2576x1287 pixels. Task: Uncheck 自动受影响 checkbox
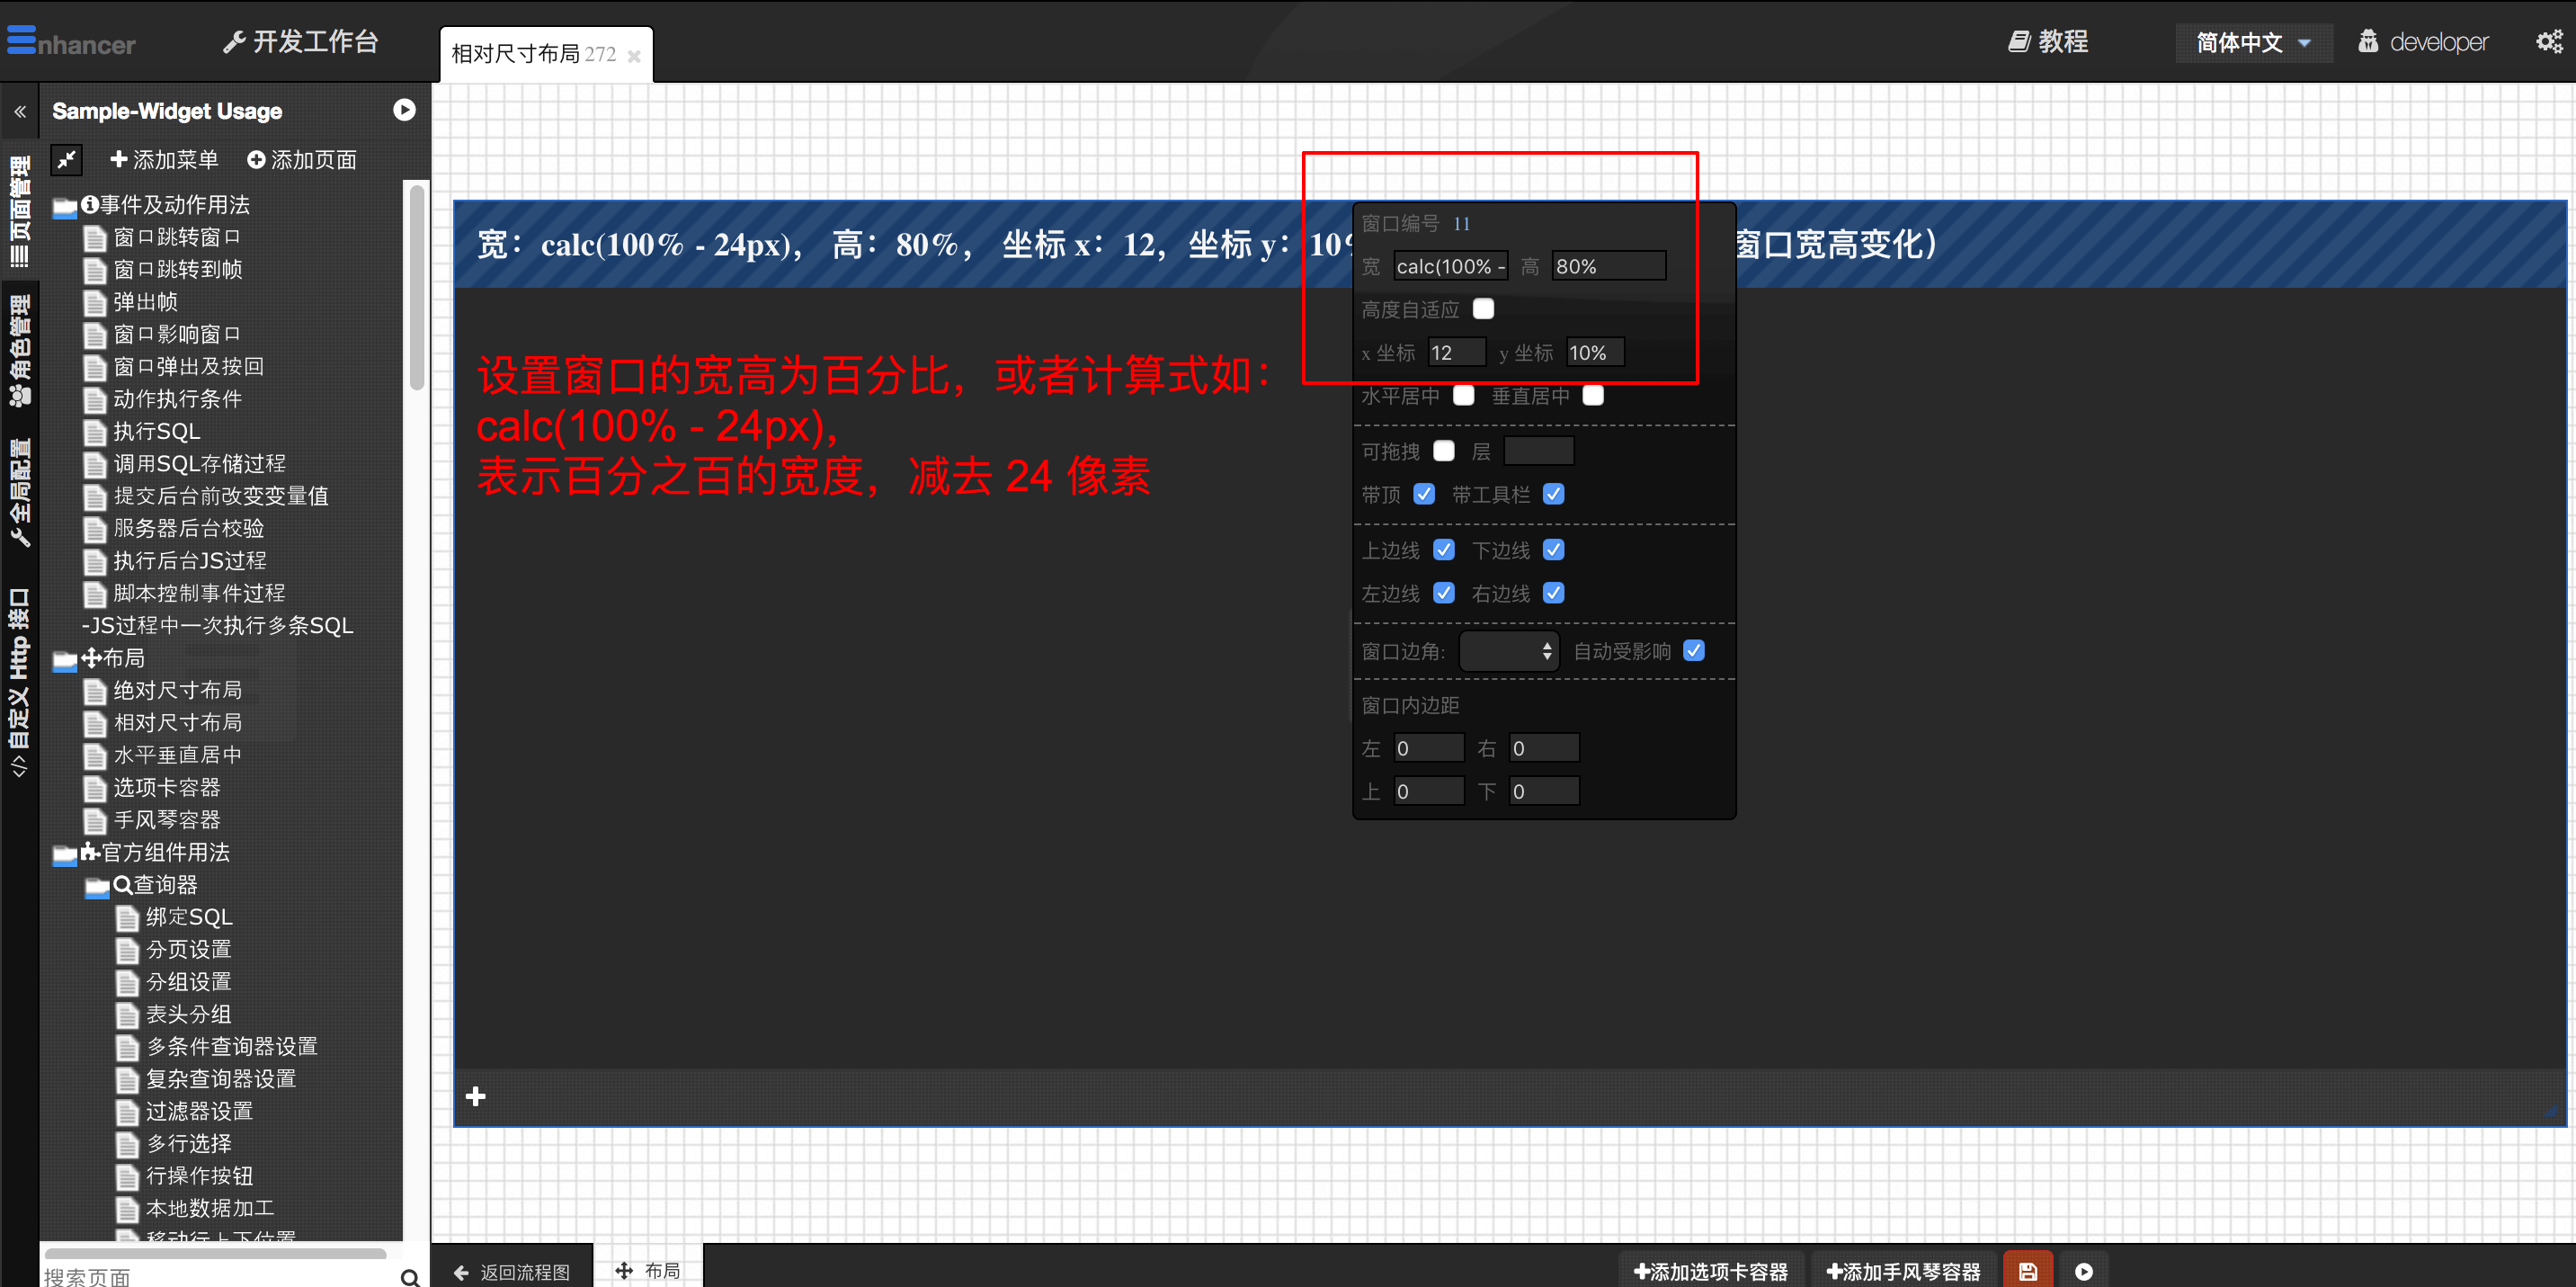[1694, 651]
